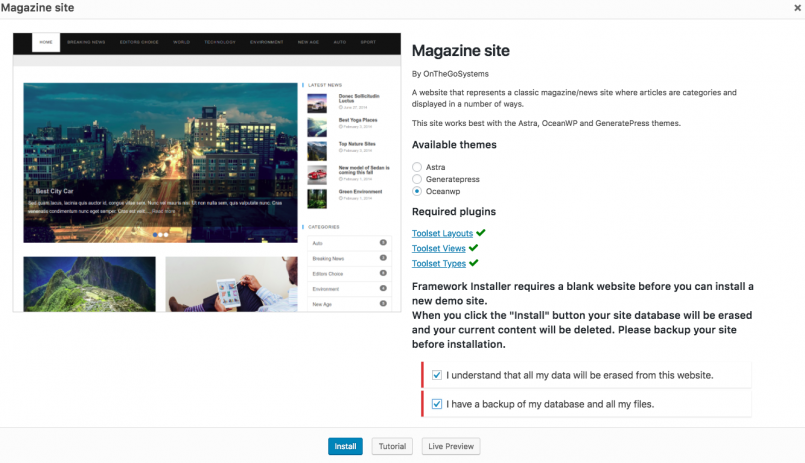Close the Magazine site dialog
The image size is (805, 463).
click(x=798, y=8)
